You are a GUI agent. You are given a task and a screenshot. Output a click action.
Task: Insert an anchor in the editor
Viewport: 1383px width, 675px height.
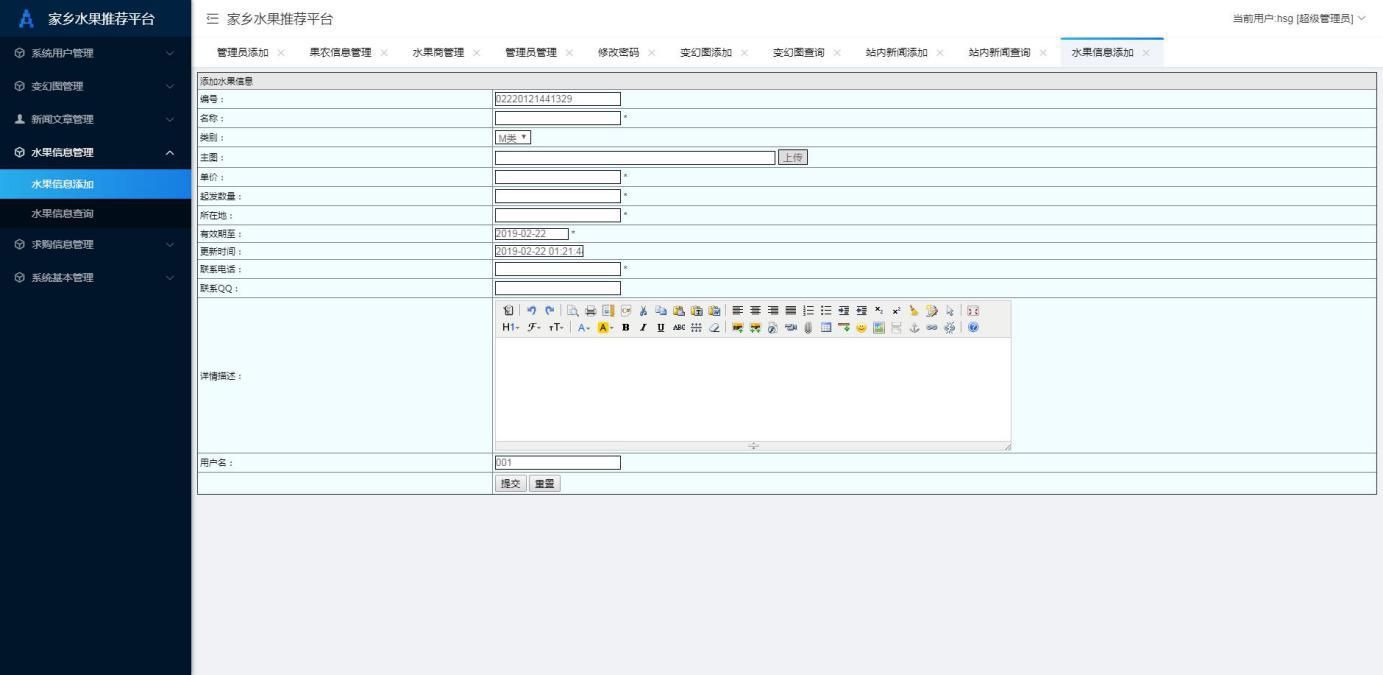pyautogui.click(x=913, y=327)
